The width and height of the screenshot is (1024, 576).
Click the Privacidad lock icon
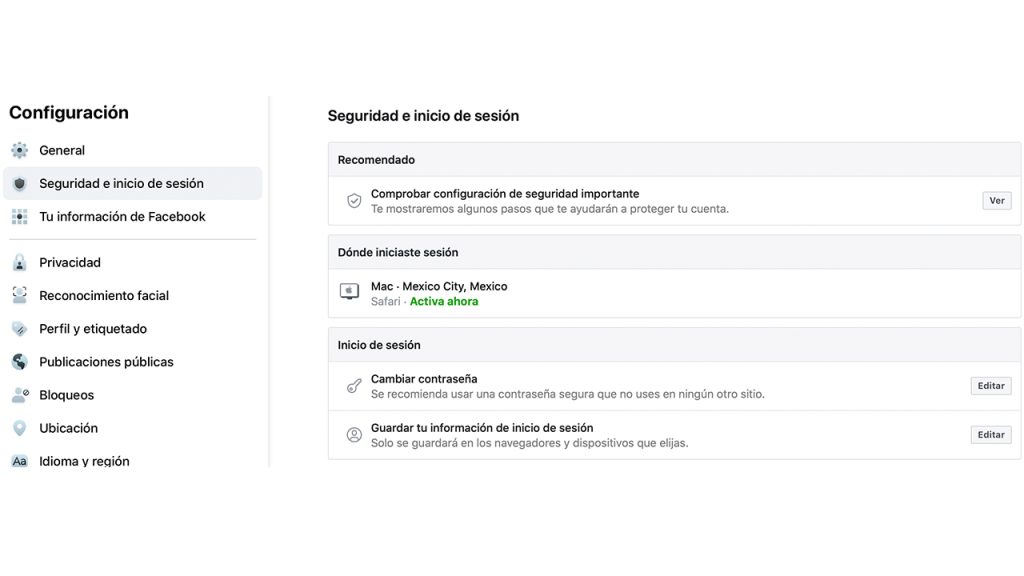19,263
